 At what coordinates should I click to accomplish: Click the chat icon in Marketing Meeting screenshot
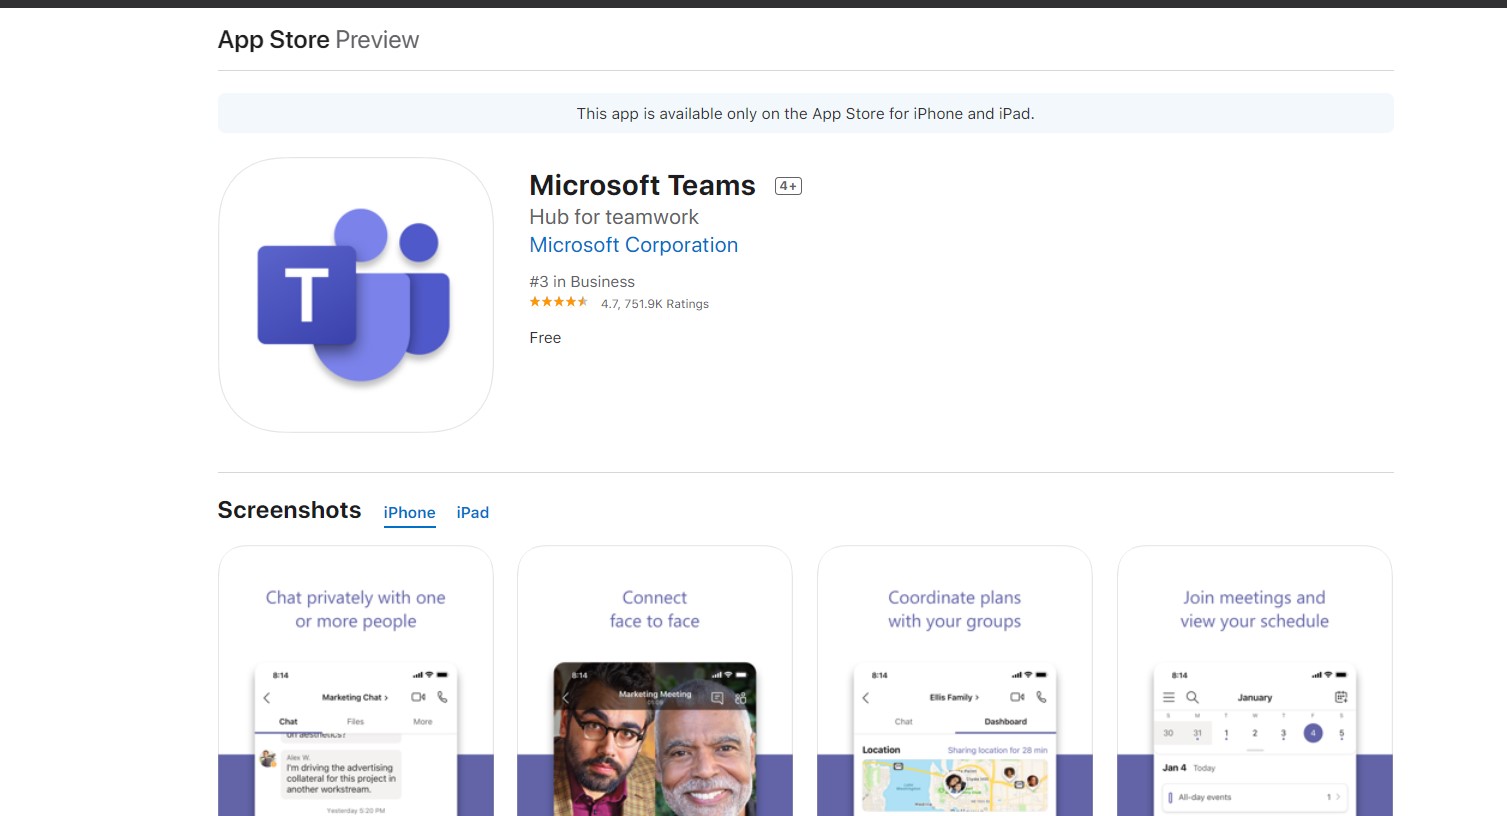(x=717, y=698)
